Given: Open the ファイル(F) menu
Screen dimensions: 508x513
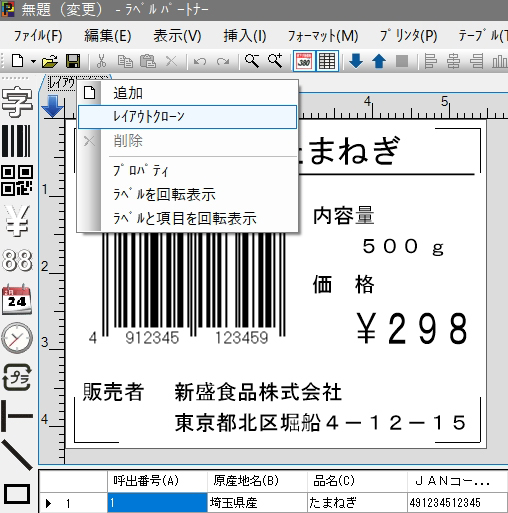Looking at the screenshot, I should [x=38, y=35].
